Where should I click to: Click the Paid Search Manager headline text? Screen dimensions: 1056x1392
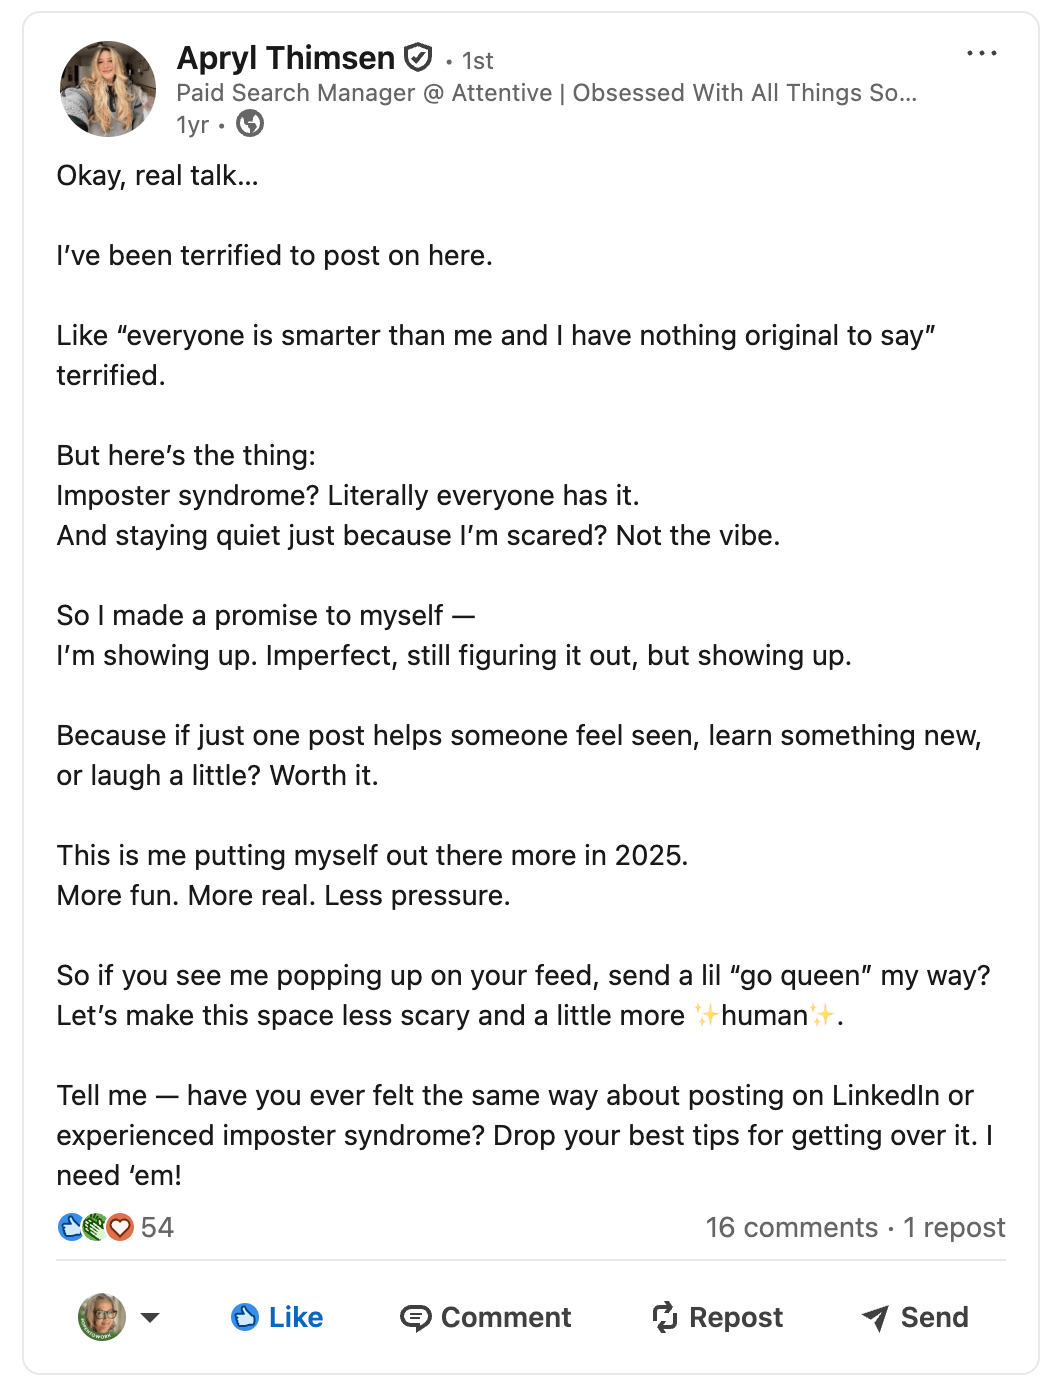click(x=546, y=93)
